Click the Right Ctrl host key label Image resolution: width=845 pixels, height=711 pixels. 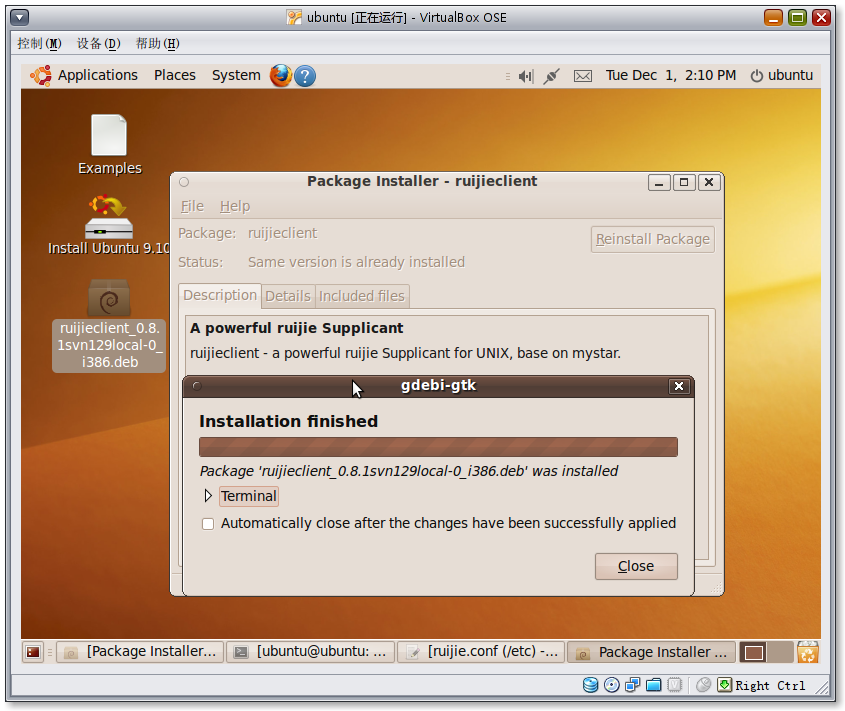(x=770, y=686)
